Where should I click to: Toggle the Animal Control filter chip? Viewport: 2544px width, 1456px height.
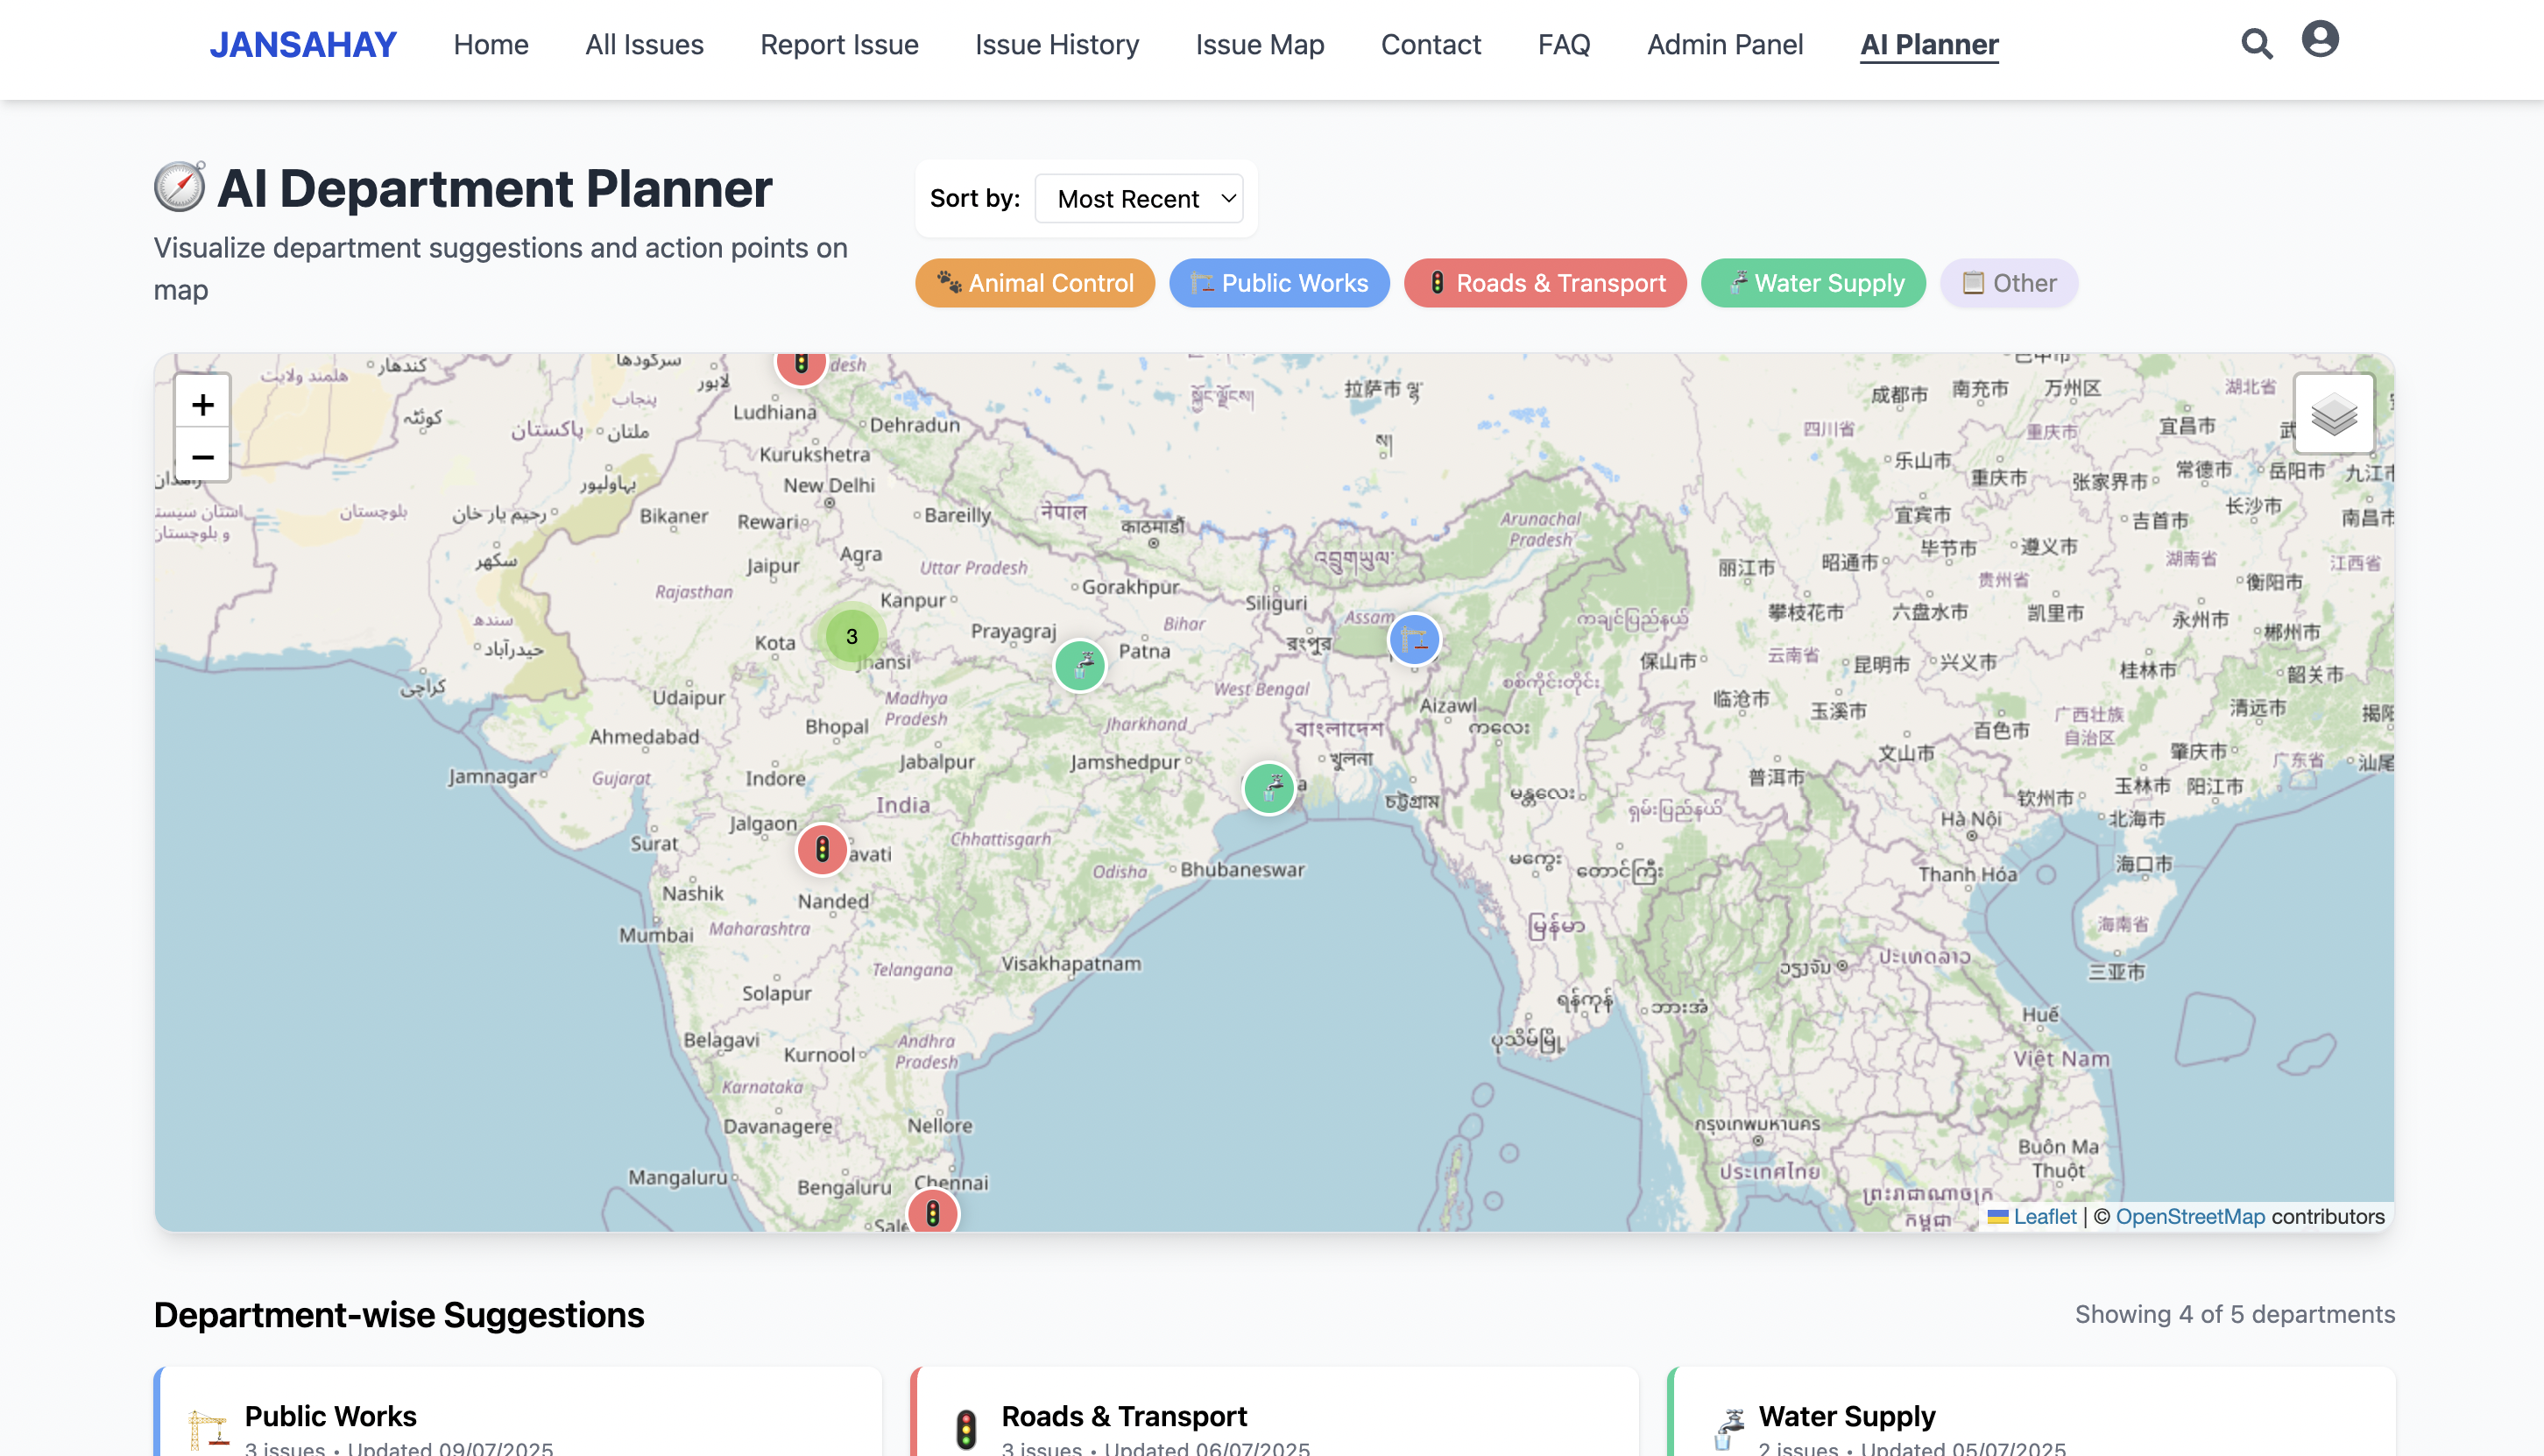click(x=1035, y=283)
